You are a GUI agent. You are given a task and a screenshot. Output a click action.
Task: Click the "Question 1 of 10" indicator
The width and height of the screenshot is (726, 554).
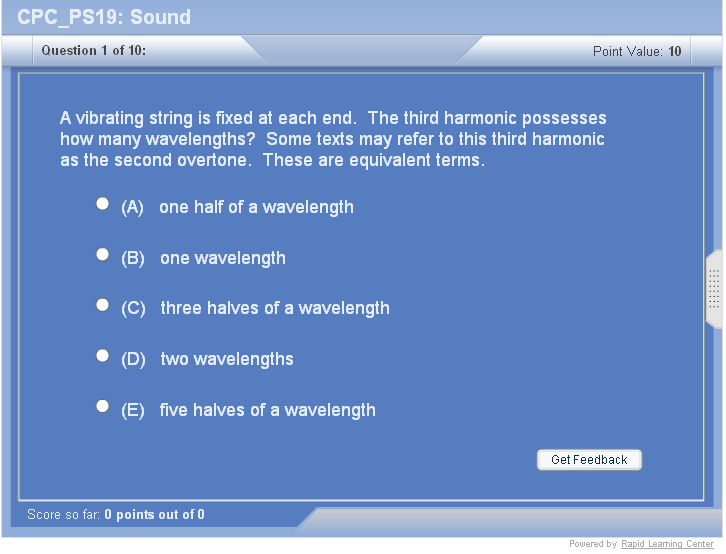coord(94,50)
